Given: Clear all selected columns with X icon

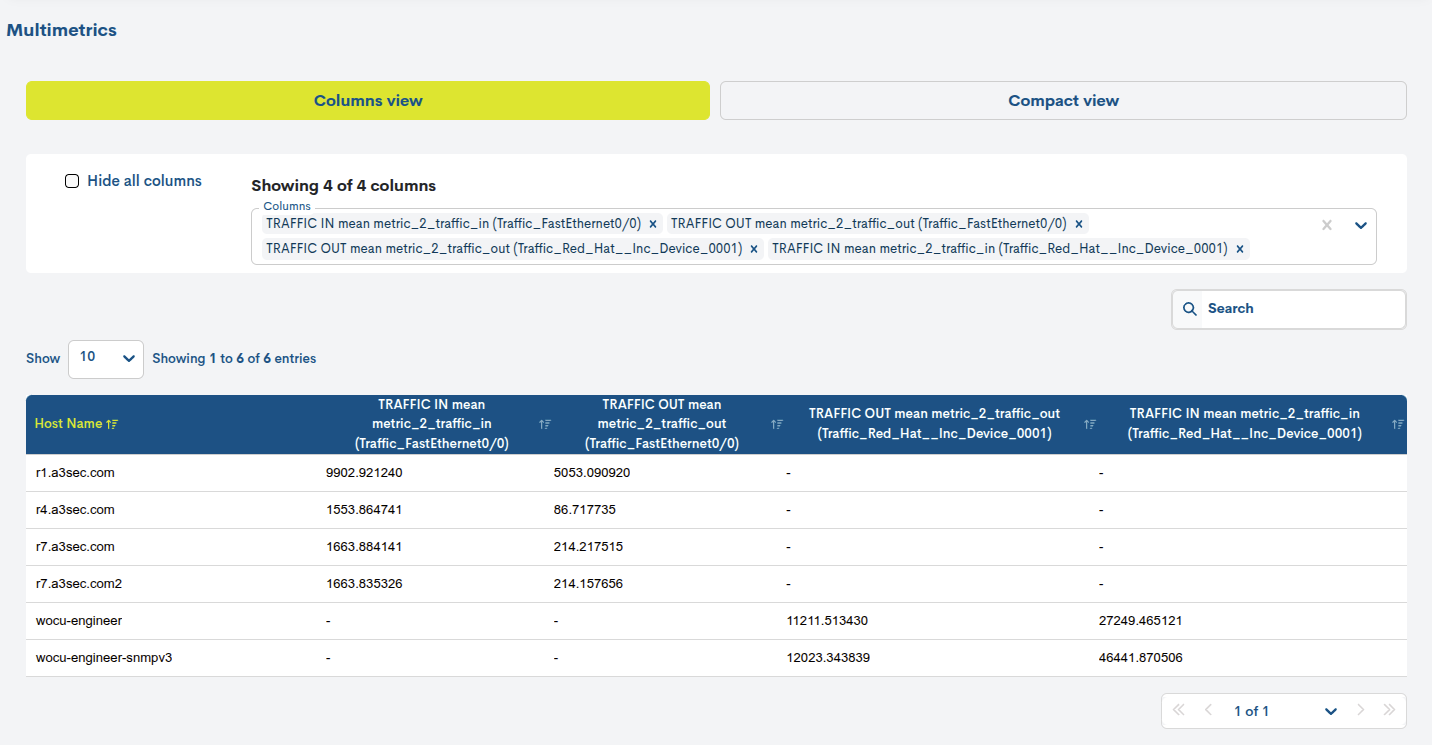Looking at the screenshot, I should coord(1327,225).
